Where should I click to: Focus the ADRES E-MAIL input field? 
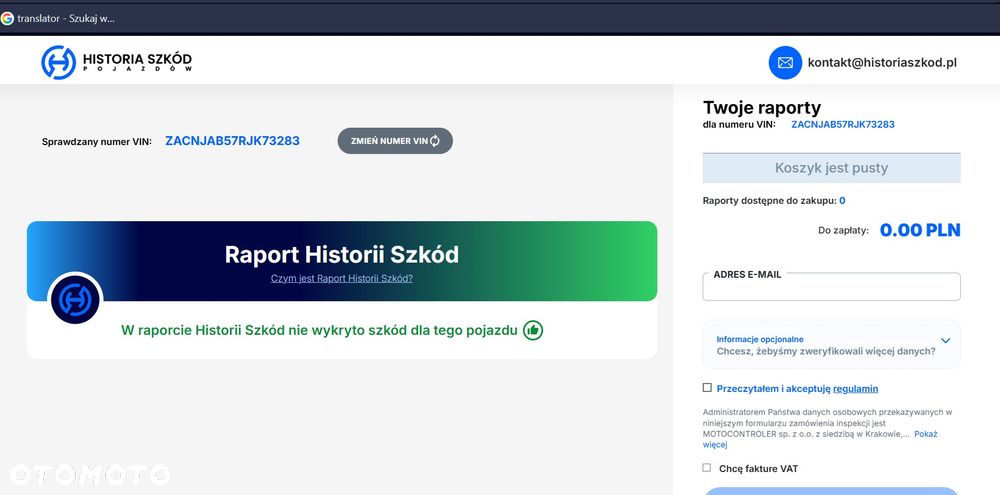point(832,287)
